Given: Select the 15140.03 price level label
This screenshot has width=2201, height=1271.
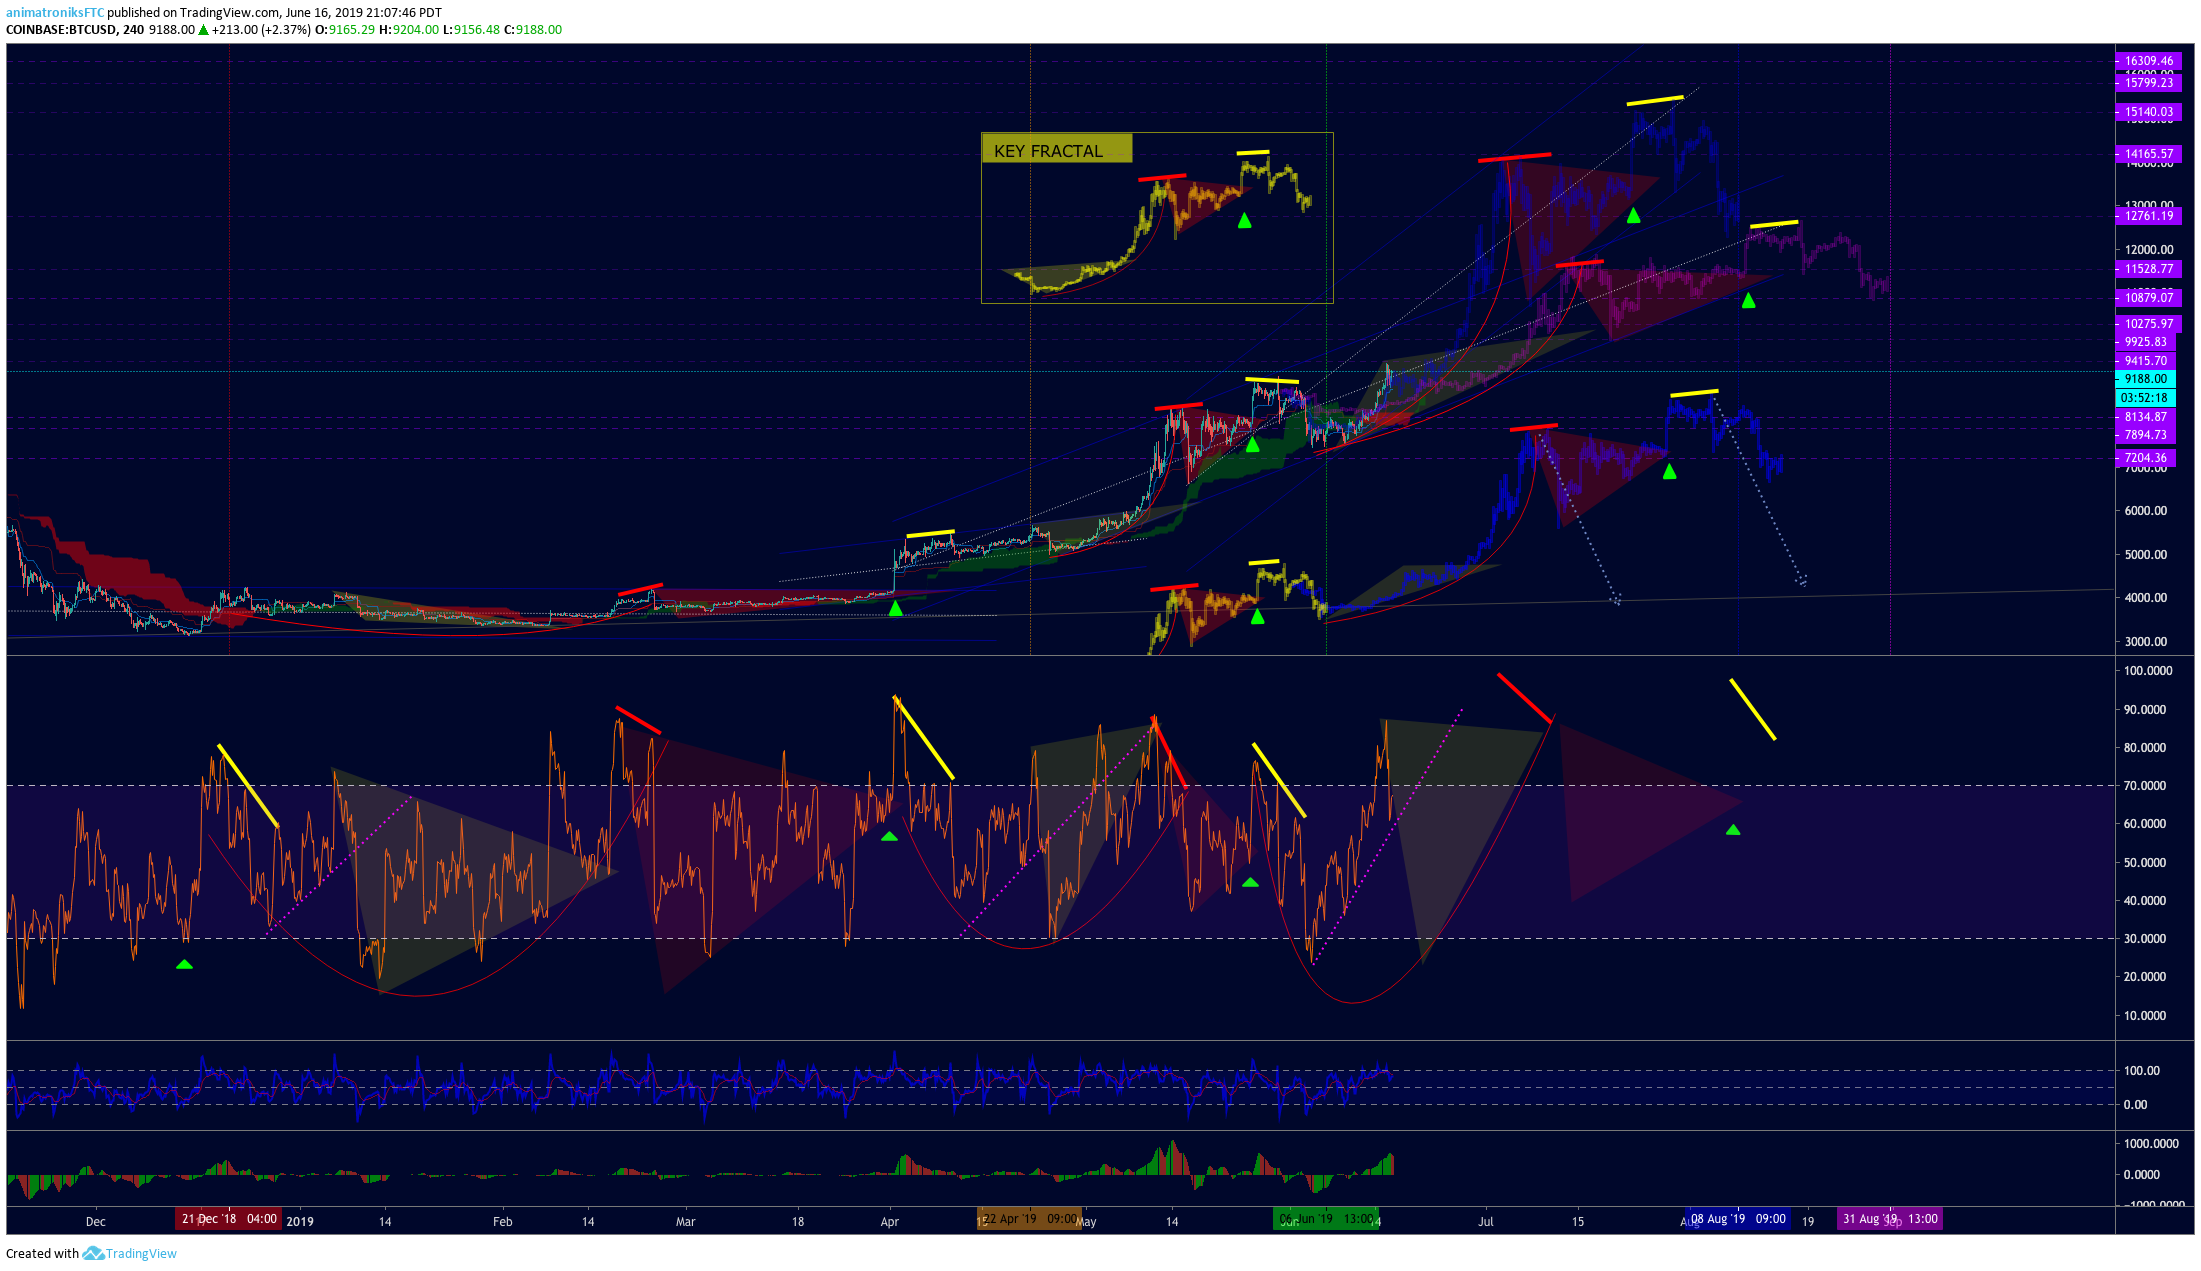Looking at the screenshot, I should (2148, 112).
